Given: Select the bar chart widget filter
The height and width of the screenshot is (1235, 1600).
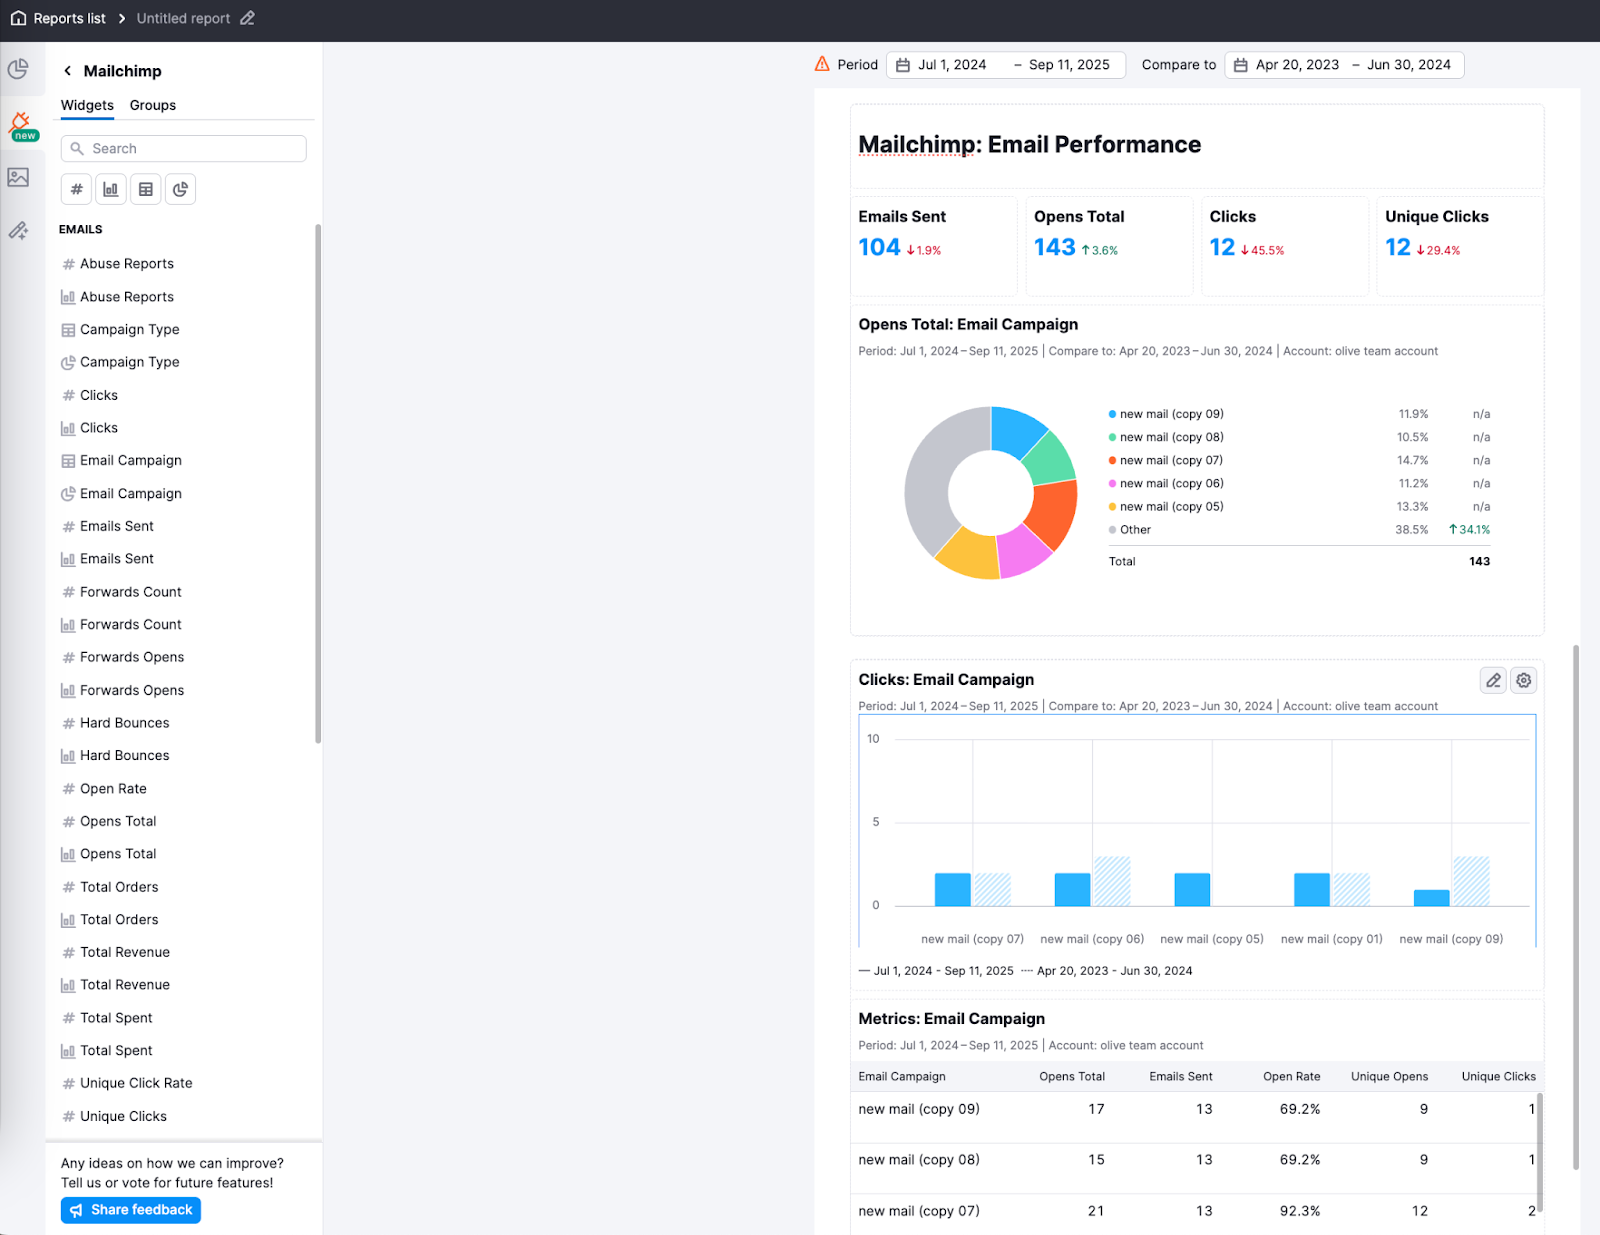Looking at the screenshot, I should click(x=111, y=189).
